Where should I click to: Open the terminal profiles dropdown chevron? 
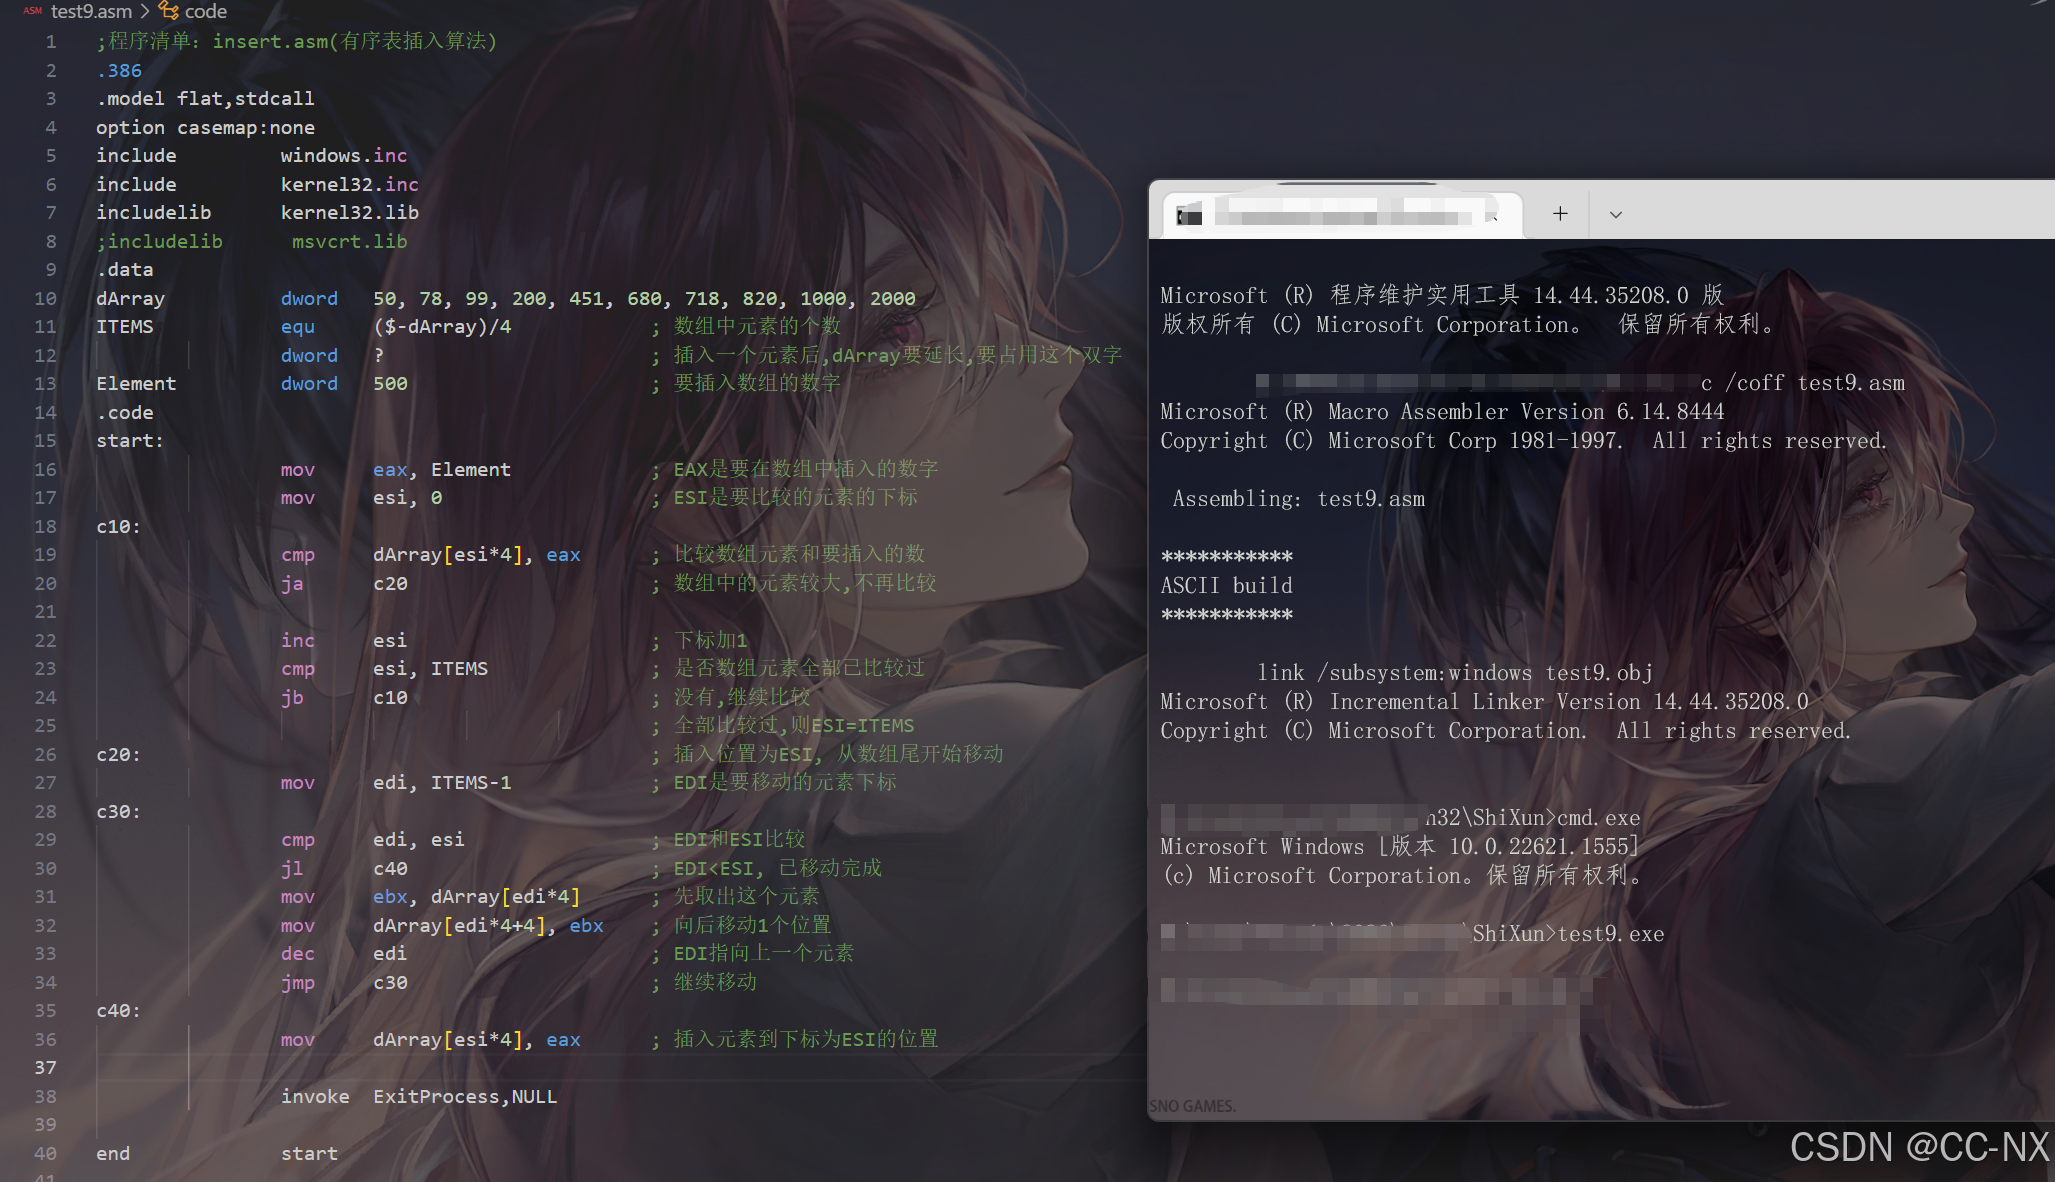1615,214
